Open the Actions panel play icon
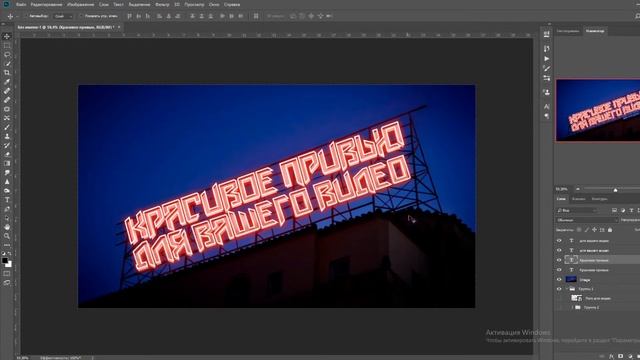 click(547, 58)
